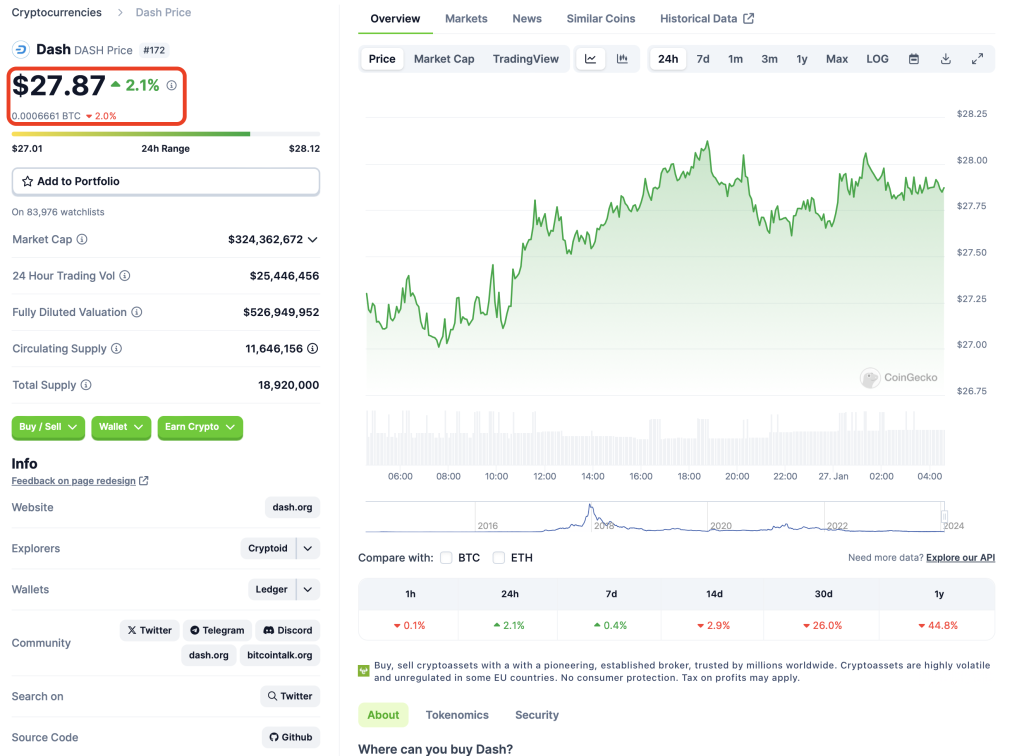Search on Twitter magnifier button
1024x756 pixels.
tap(290, 697)
